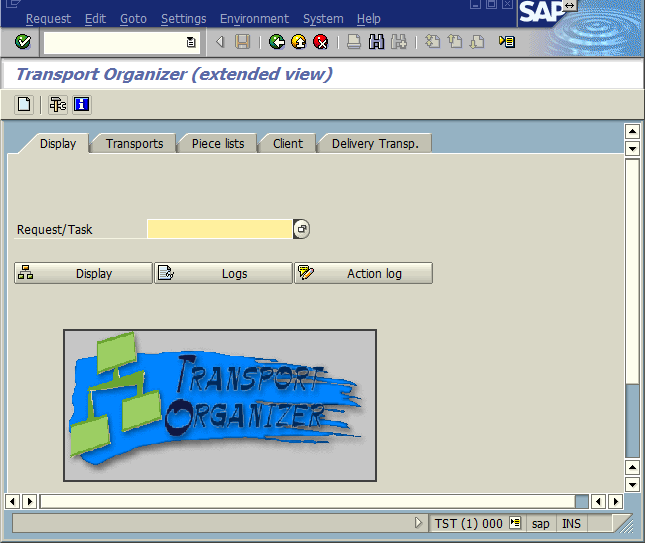The image size is (645, 543).
Task: Open the Request/Task value help button
Action: [302, 229]
